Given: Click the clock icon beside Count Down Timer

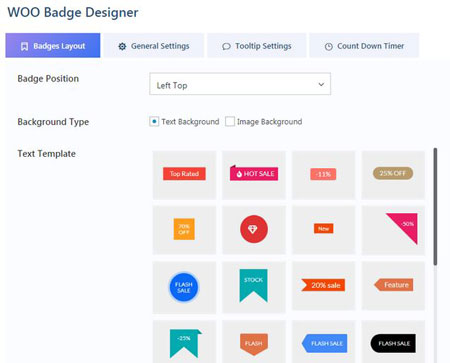Looking at the screenshot, I should [329, 47].
